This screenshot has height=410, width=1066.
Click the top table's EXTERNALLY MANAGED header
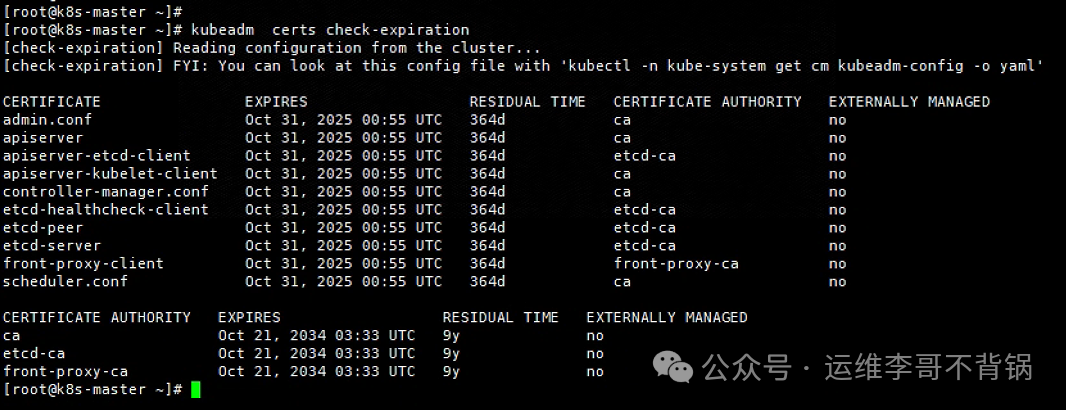point(909,102)
